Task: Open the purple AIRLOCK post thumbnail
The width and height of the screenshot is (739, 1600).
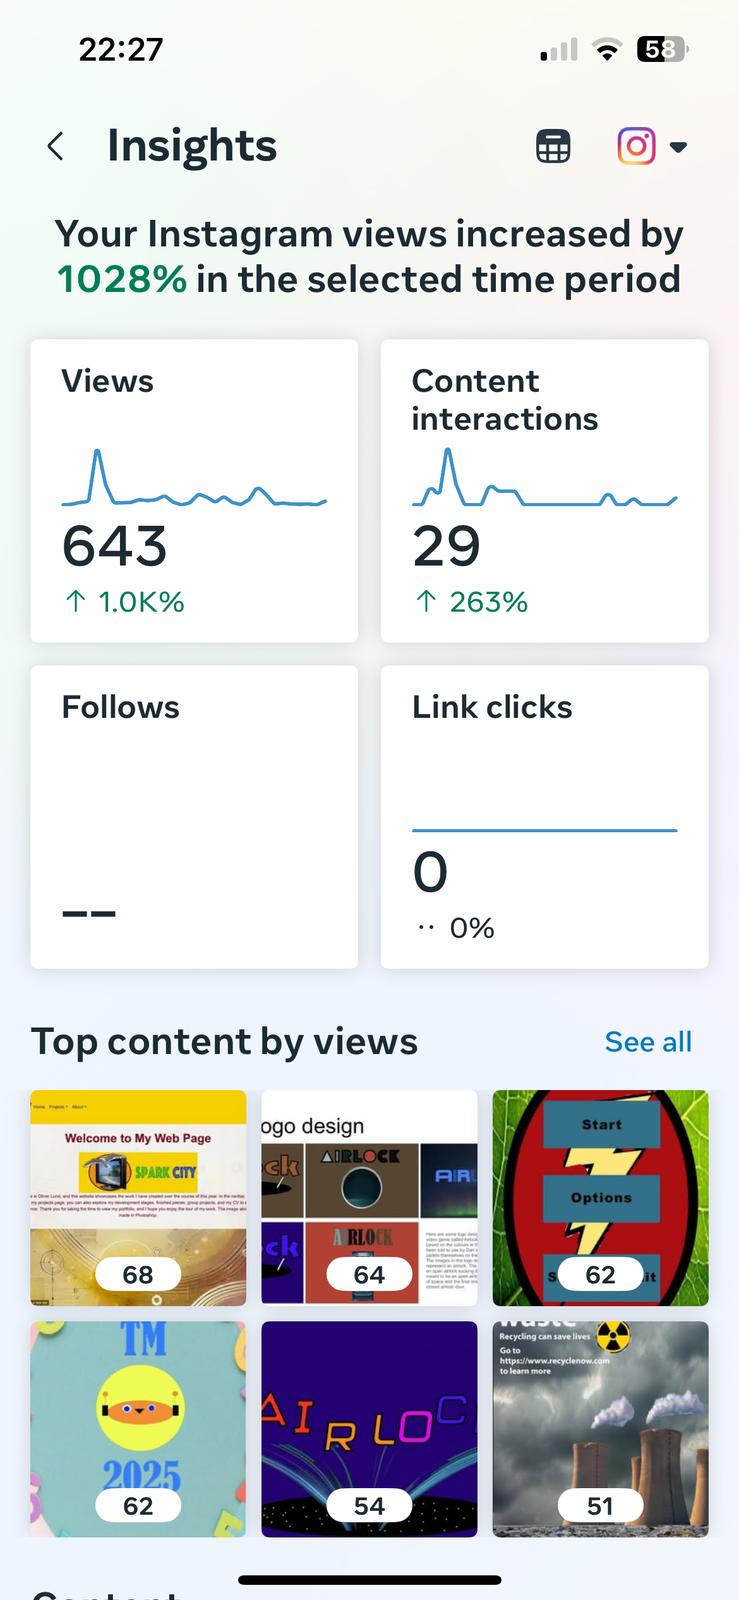Action: coord(369,1428)
